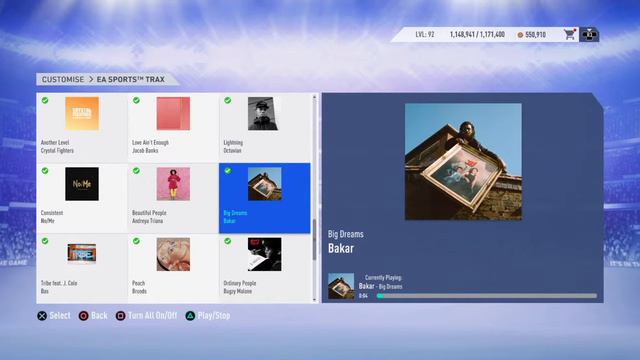
Task: Click the 550,910 coin balance
Action: (536, 35)
